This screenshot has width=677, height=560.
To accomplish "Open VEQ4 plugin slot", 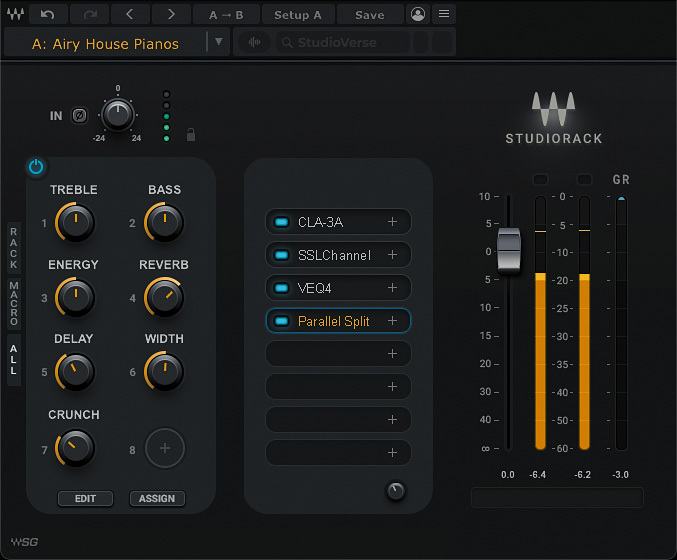I will 338,288.
